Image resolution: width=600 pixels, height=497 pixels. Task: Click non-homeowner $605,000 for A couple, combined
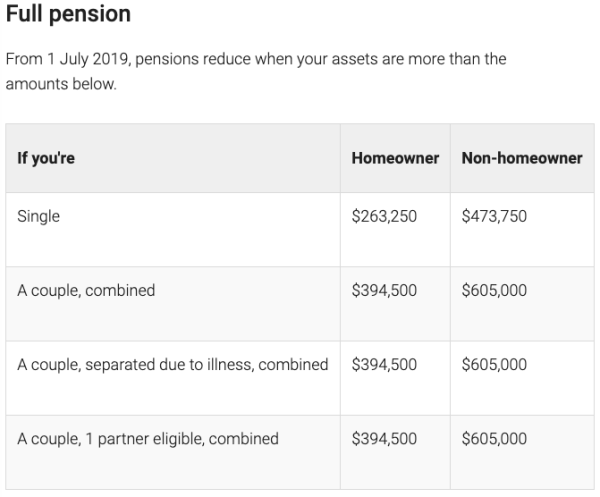pos(494,291)
